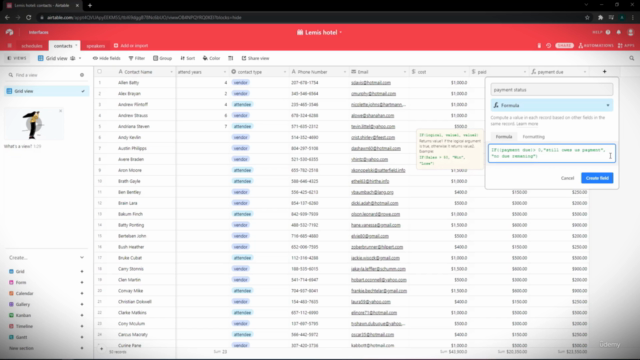
Task: Click Add or import table
Action: point(131,46)
